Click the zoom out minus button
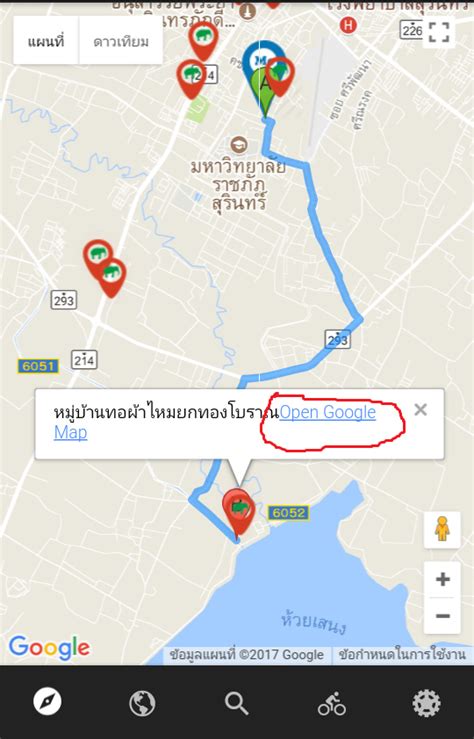Screen dimensions: 474x739 pyautogui.click(x=442, y=616)
